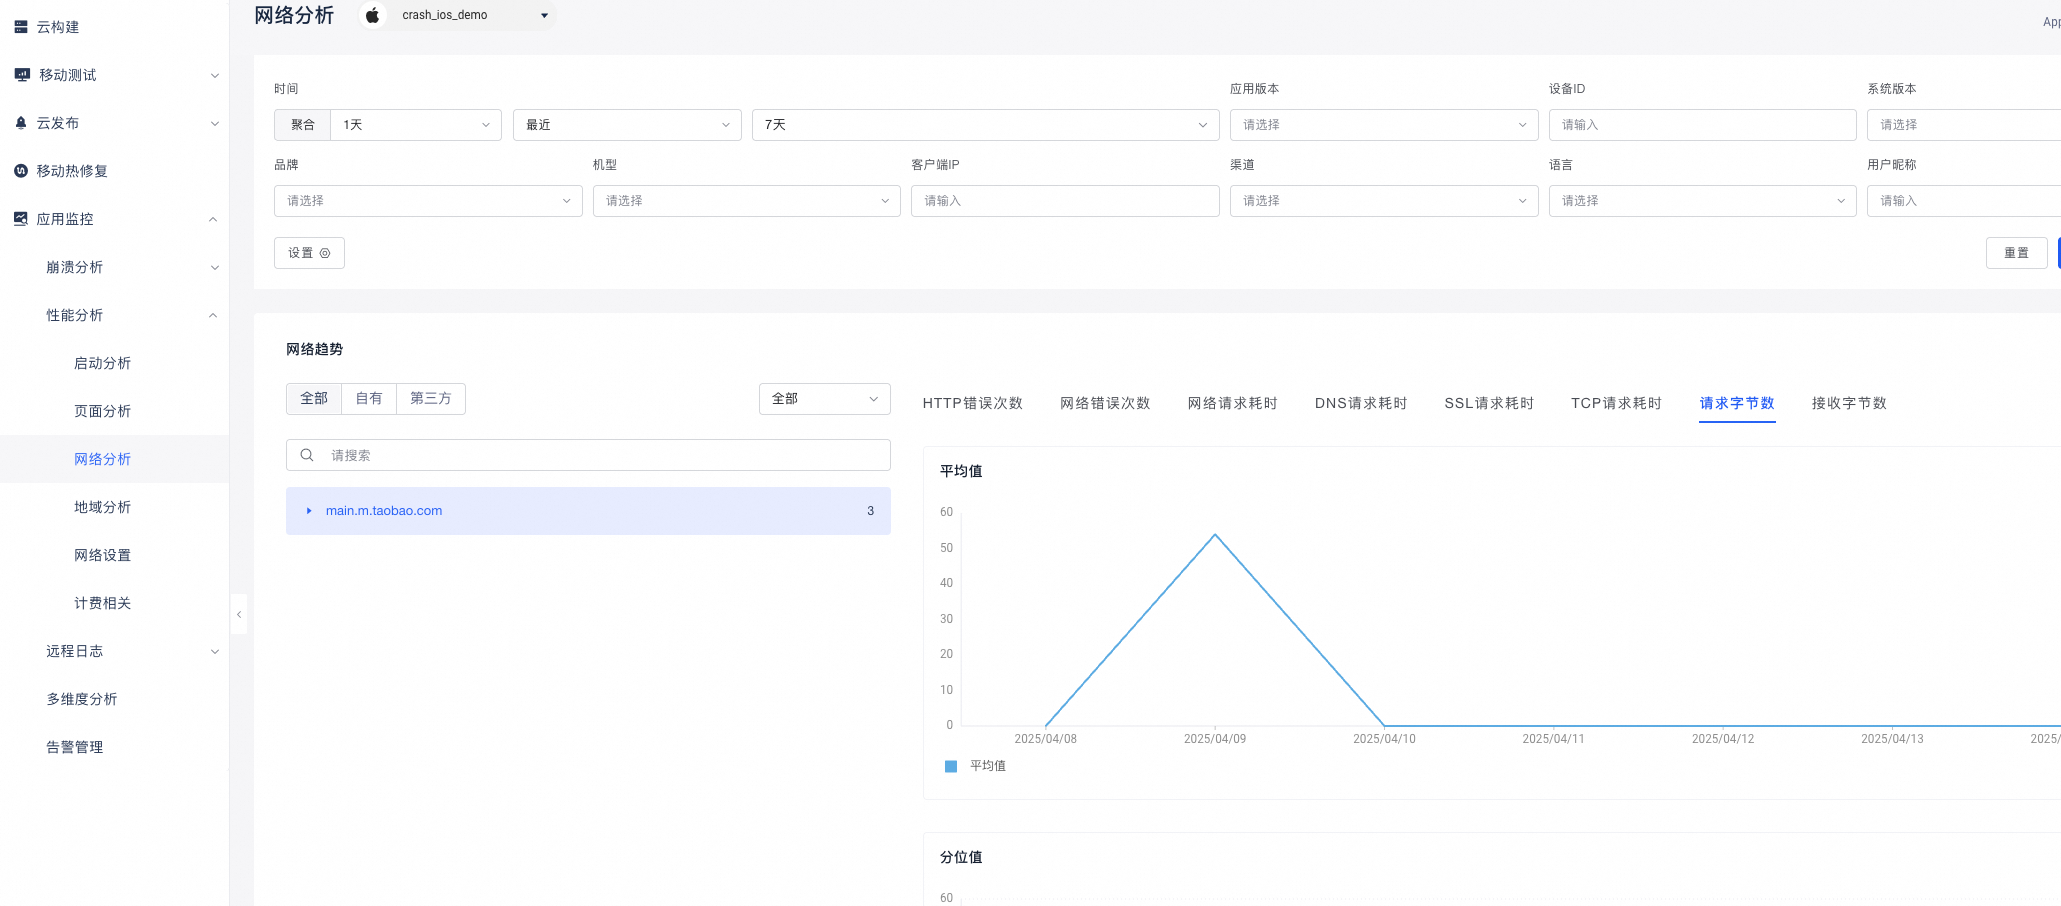Expand the 移动测试 menu chevron
2061x906 pixels.
click(x=214, y=76)
